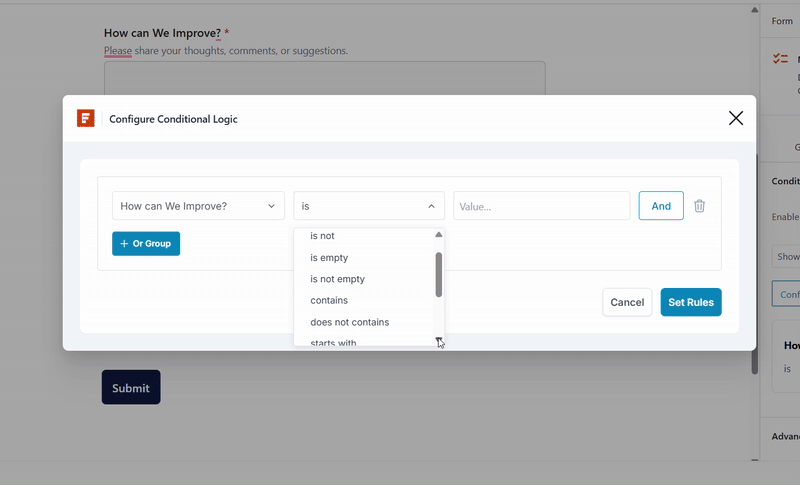Select 'contains' from the operator list
Screen dimensions: 800x485
(x=329, y=300)
